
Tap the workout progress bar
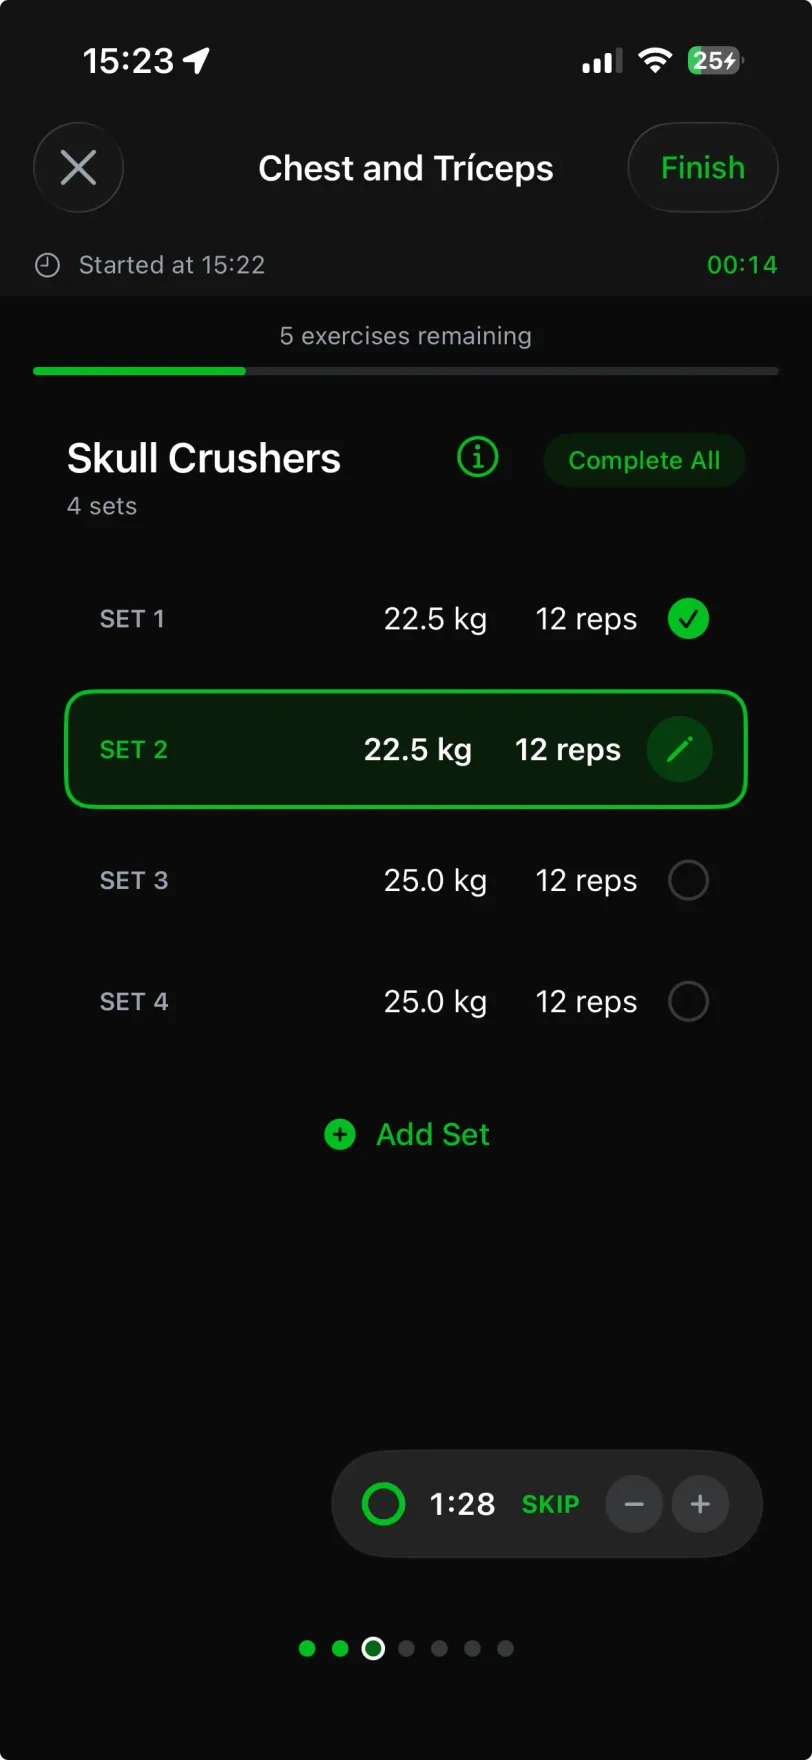pos(406,371)
